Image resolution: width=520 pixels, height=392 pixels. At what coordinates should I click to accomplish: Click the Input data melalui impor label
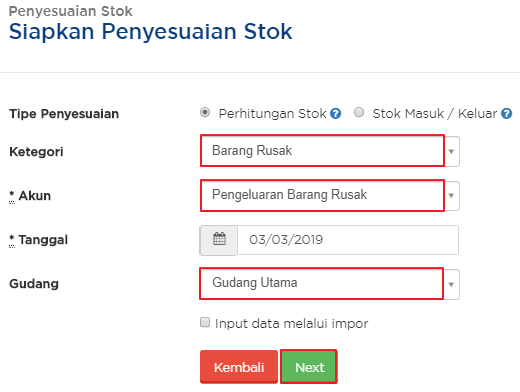[x=292, y=323]
